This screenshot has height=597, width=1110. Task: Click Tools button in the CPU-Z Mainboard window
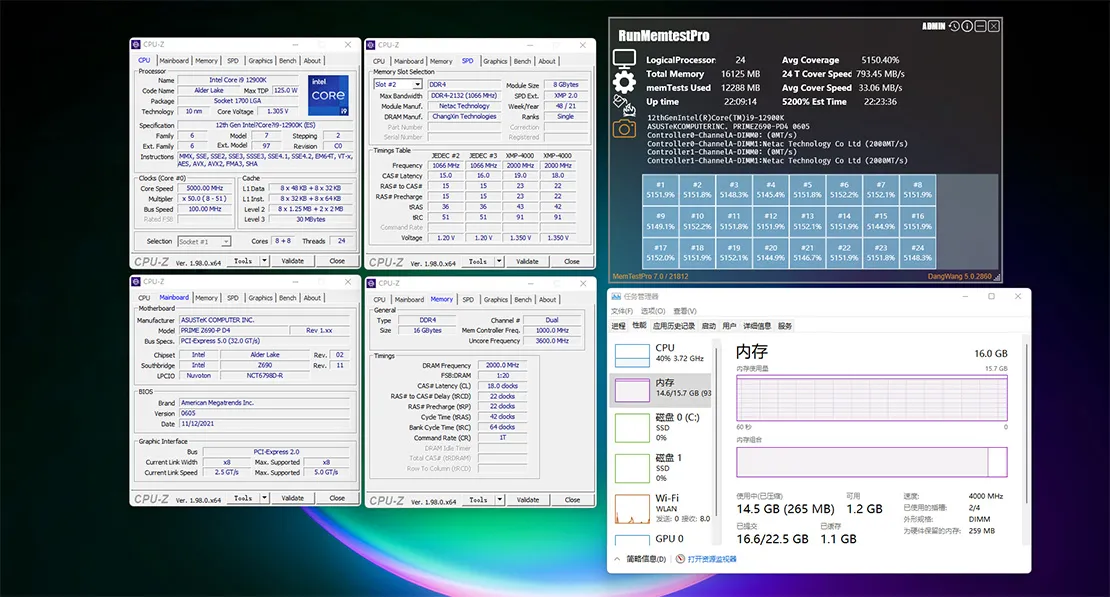243,498
